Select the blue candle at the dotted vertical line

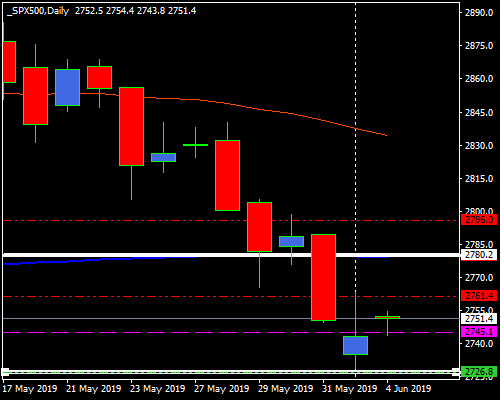pos(355,345)
